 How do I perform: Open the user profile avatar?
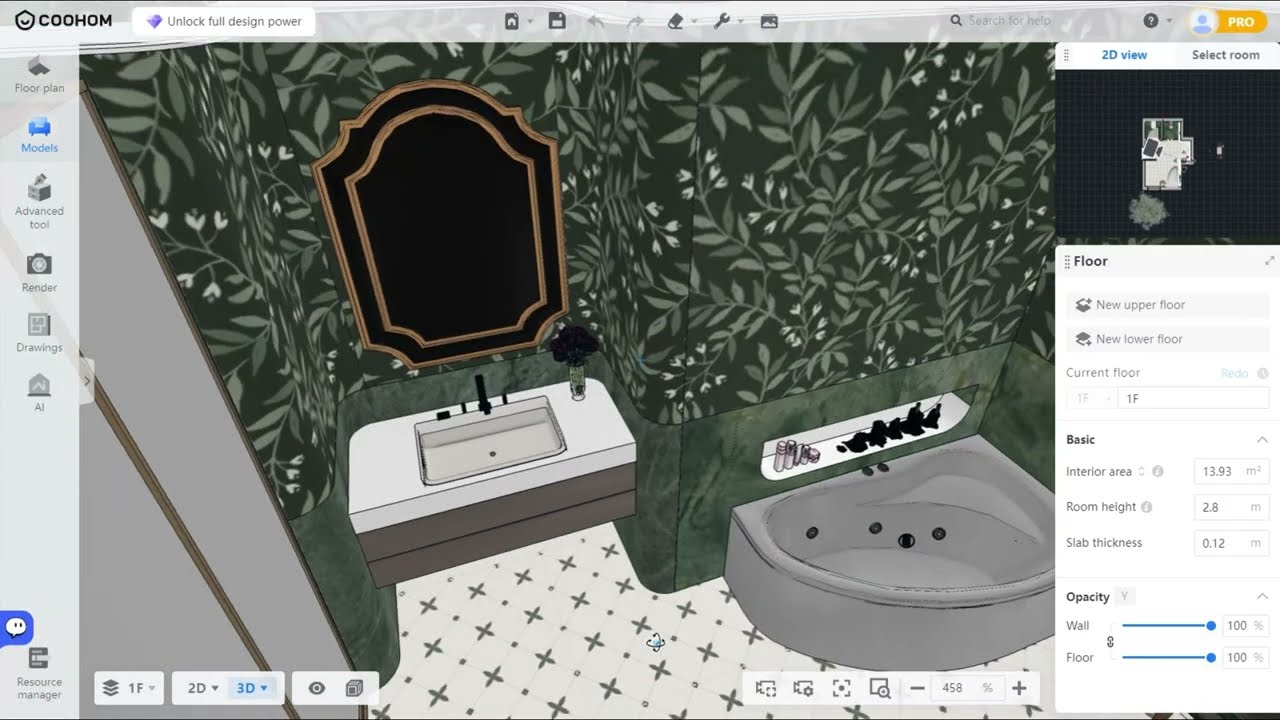(x=1202, y=21)
